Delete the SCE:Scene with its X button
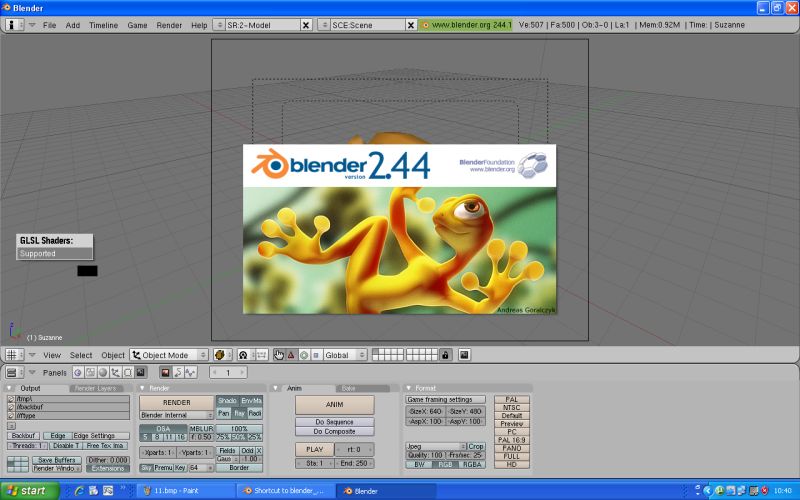This screenshot has width=800, height=500. tap(411, 24)
